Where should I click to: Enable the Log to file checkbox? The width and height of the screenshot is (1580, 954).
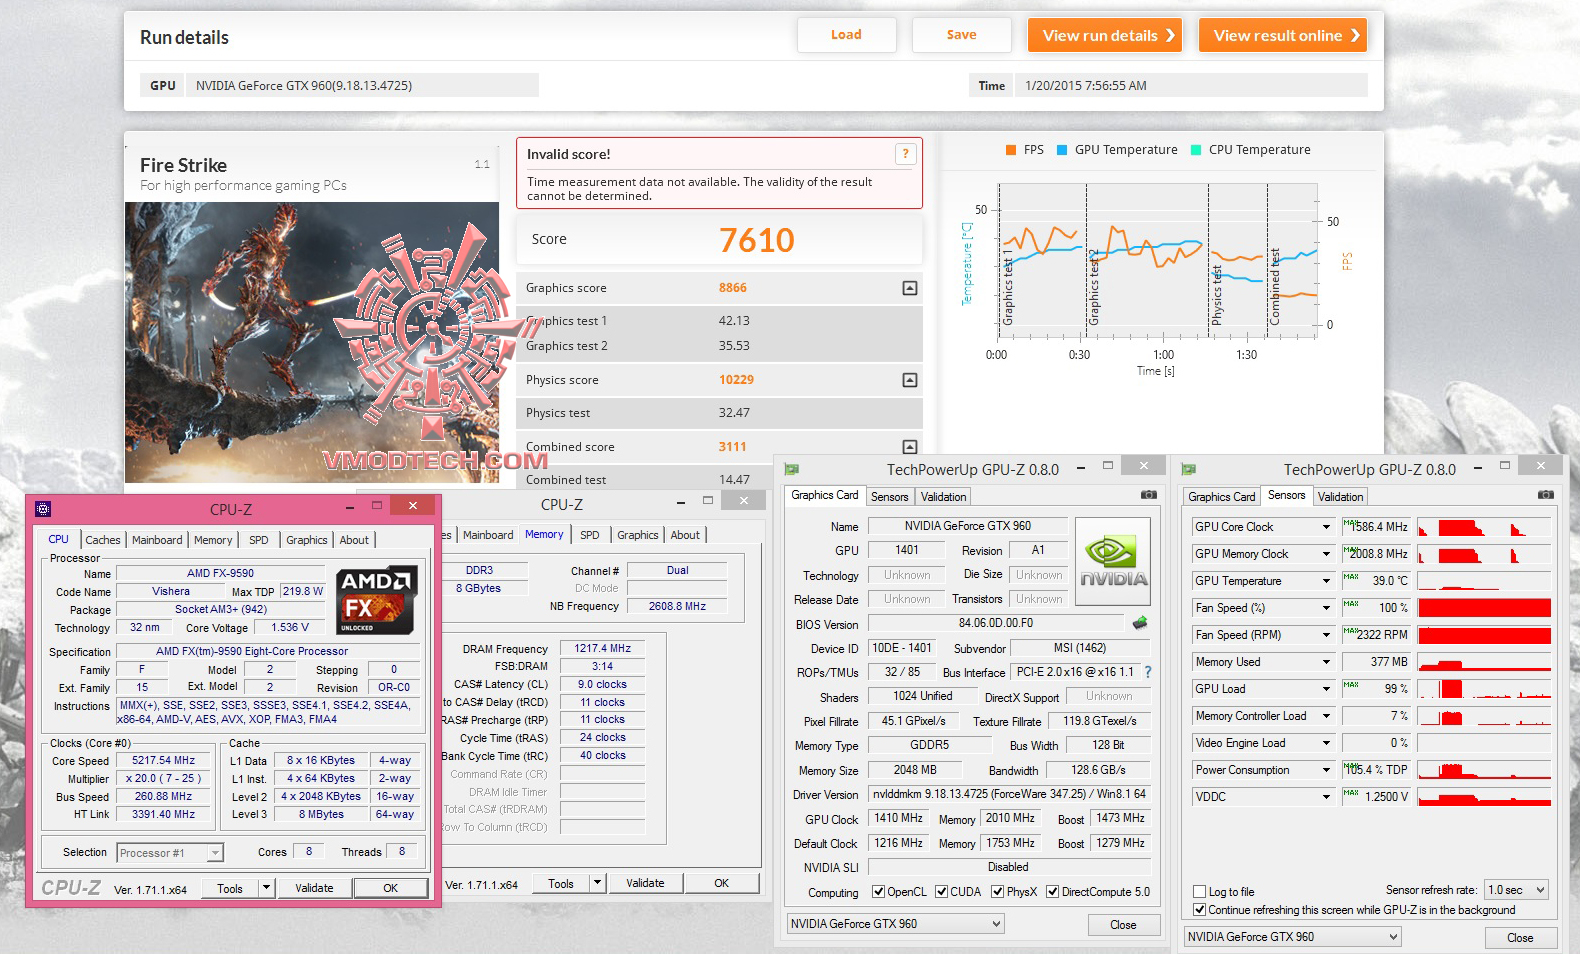[1199, 892]
